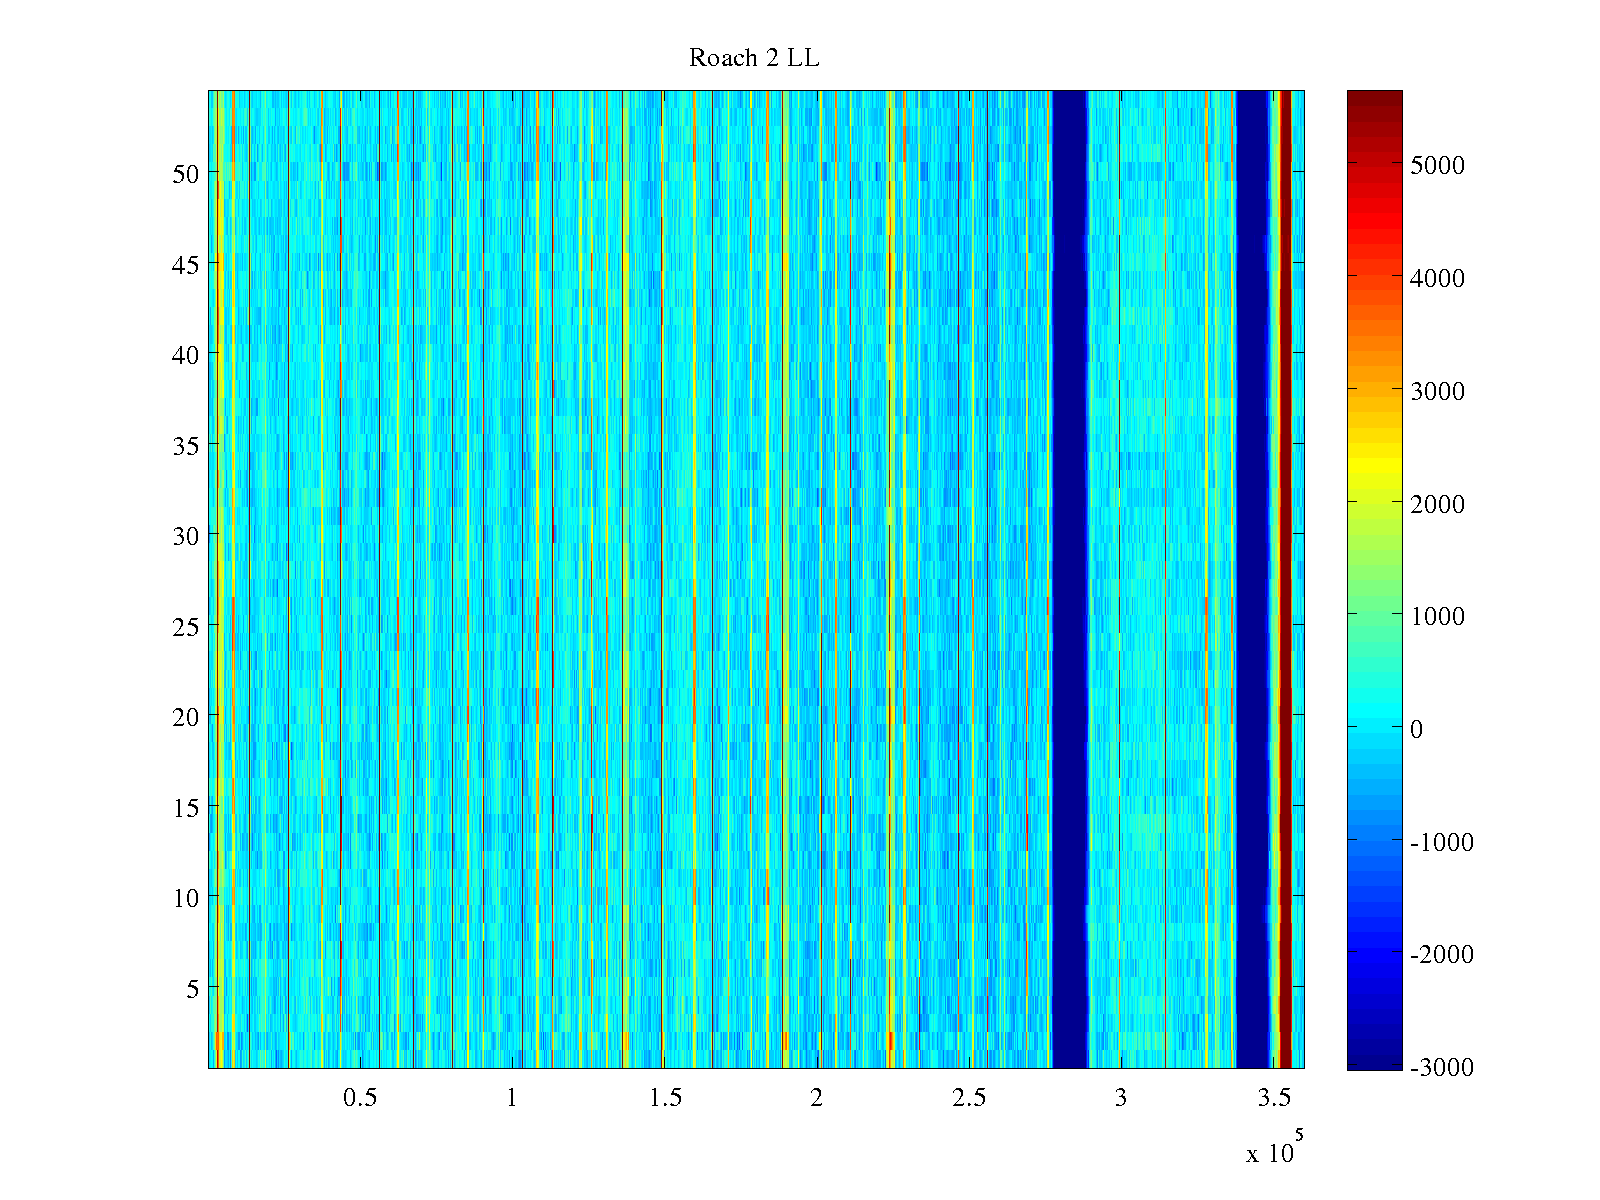Click the dark red stripe near x=3.5
Image resolution: width=1600 pixels, height=1200 pixels.
pos(1285,580)
